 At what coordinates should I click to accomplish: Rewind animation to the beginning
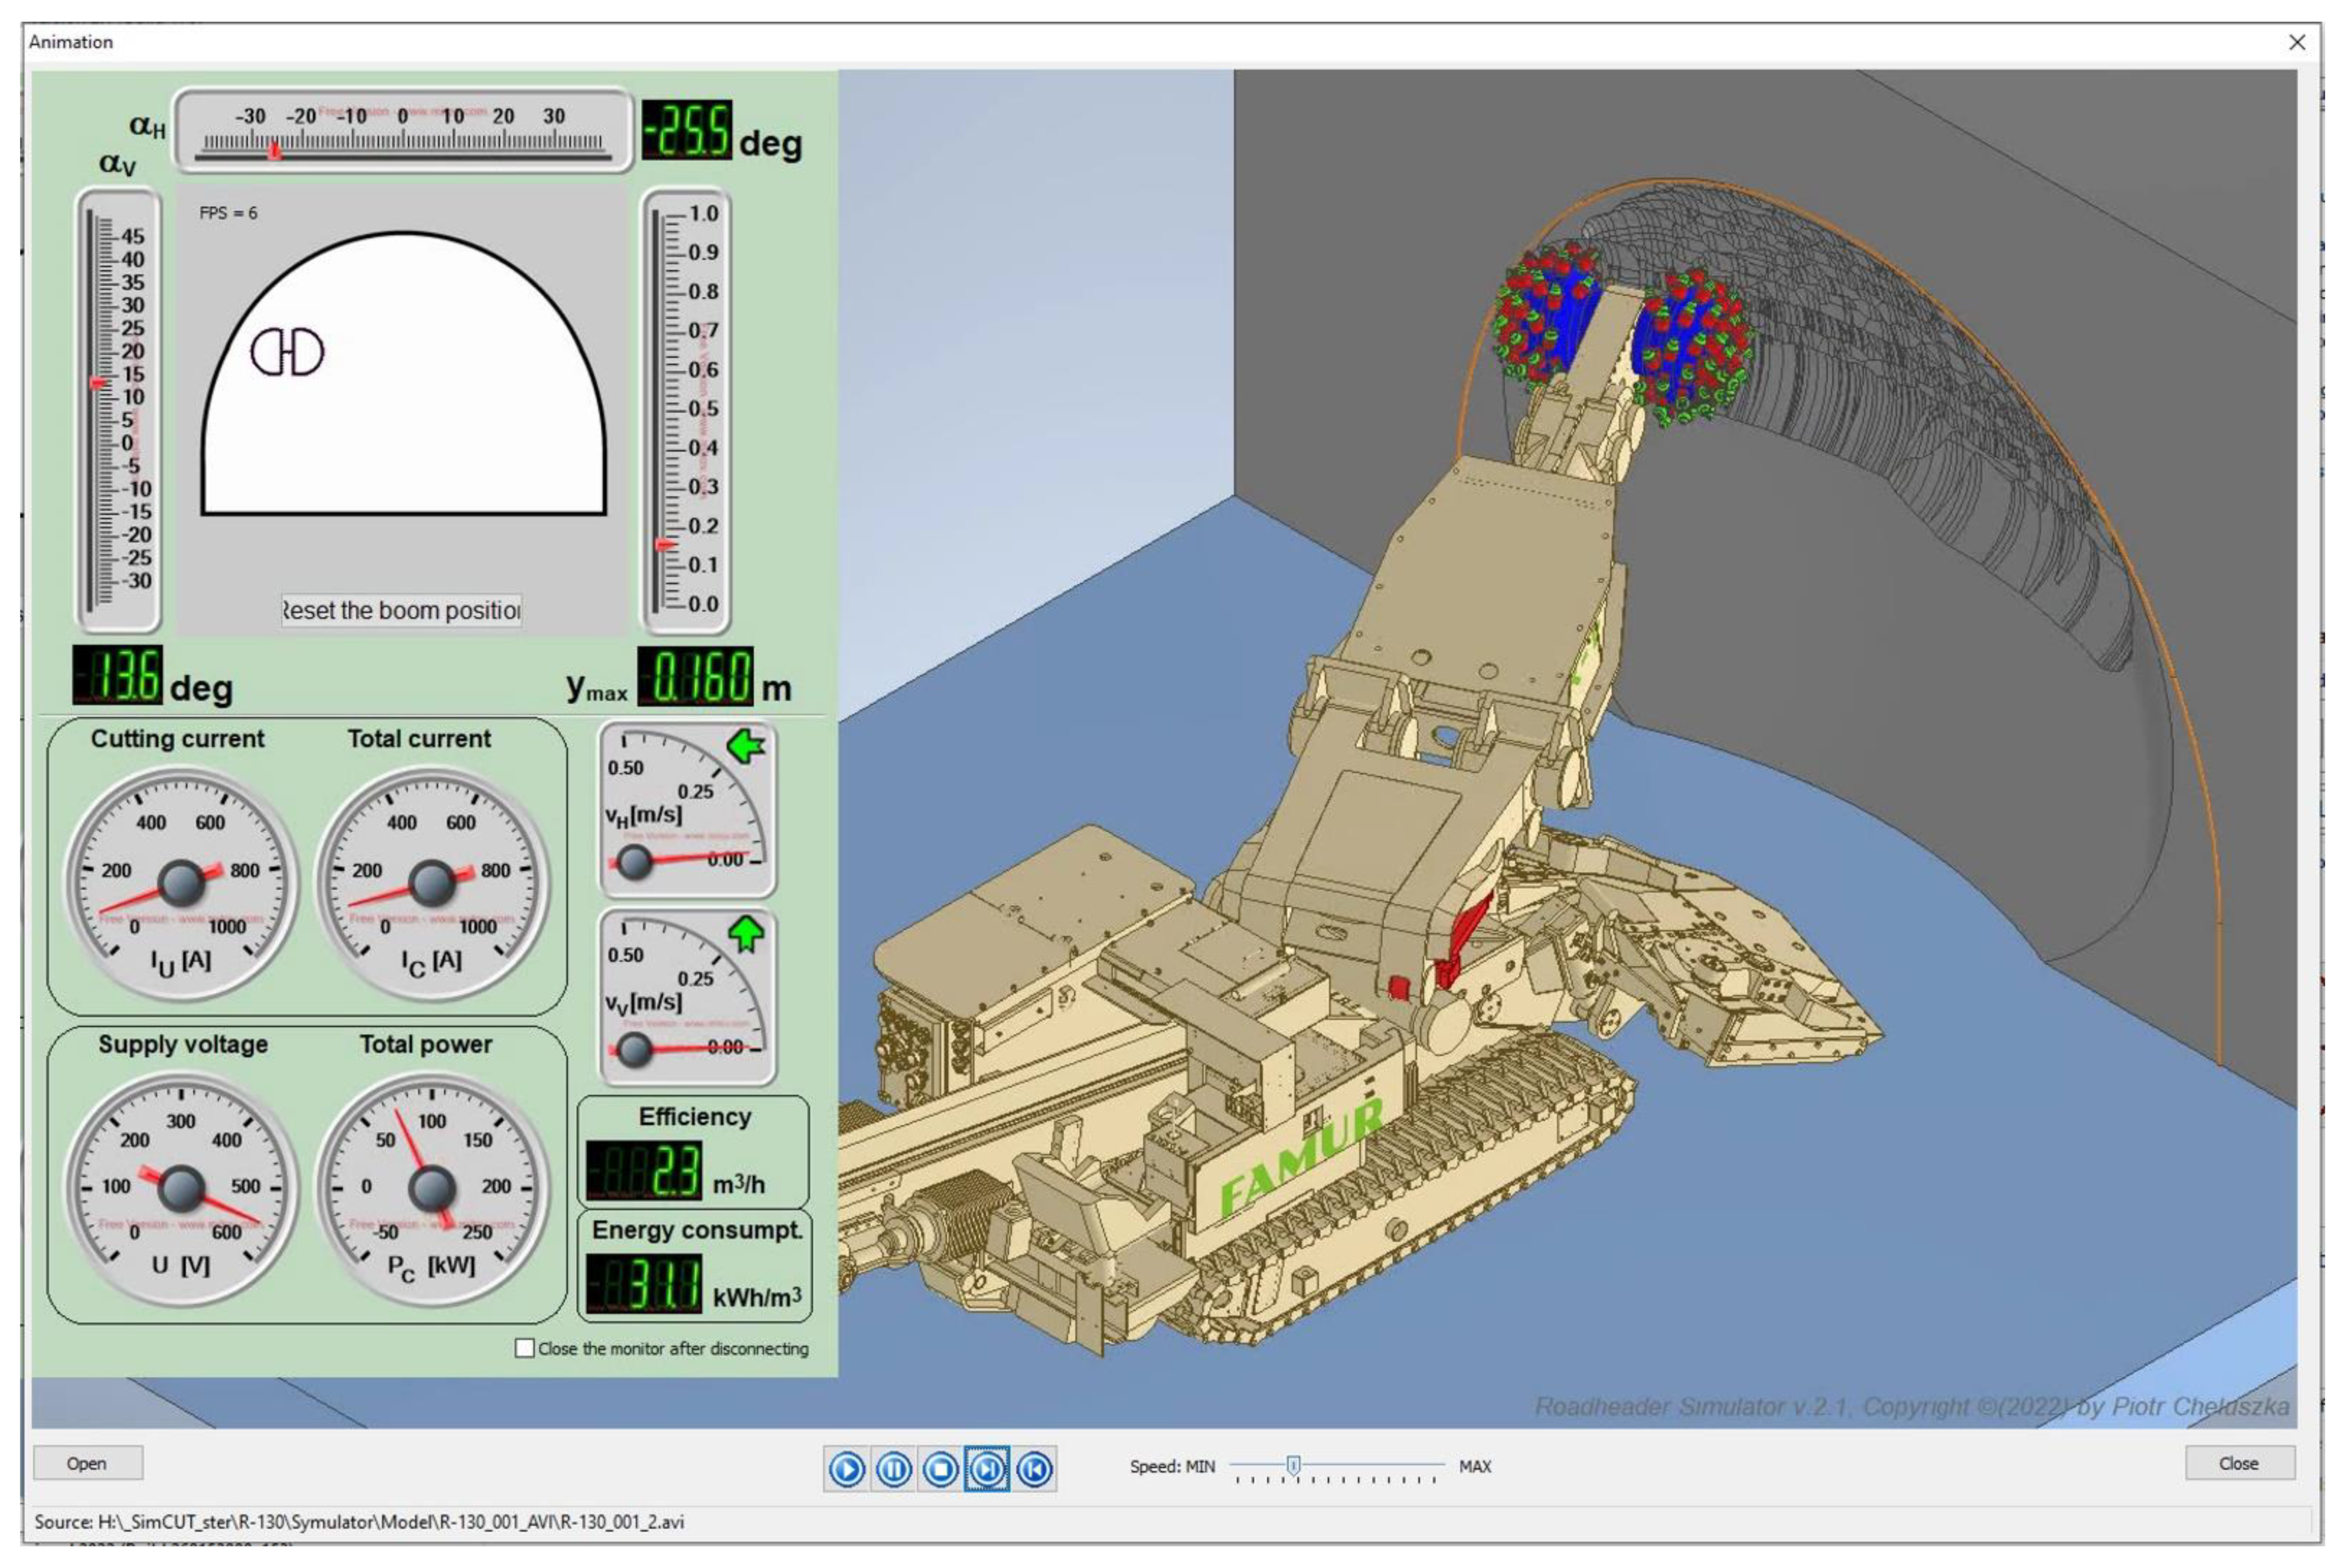1034,1469
